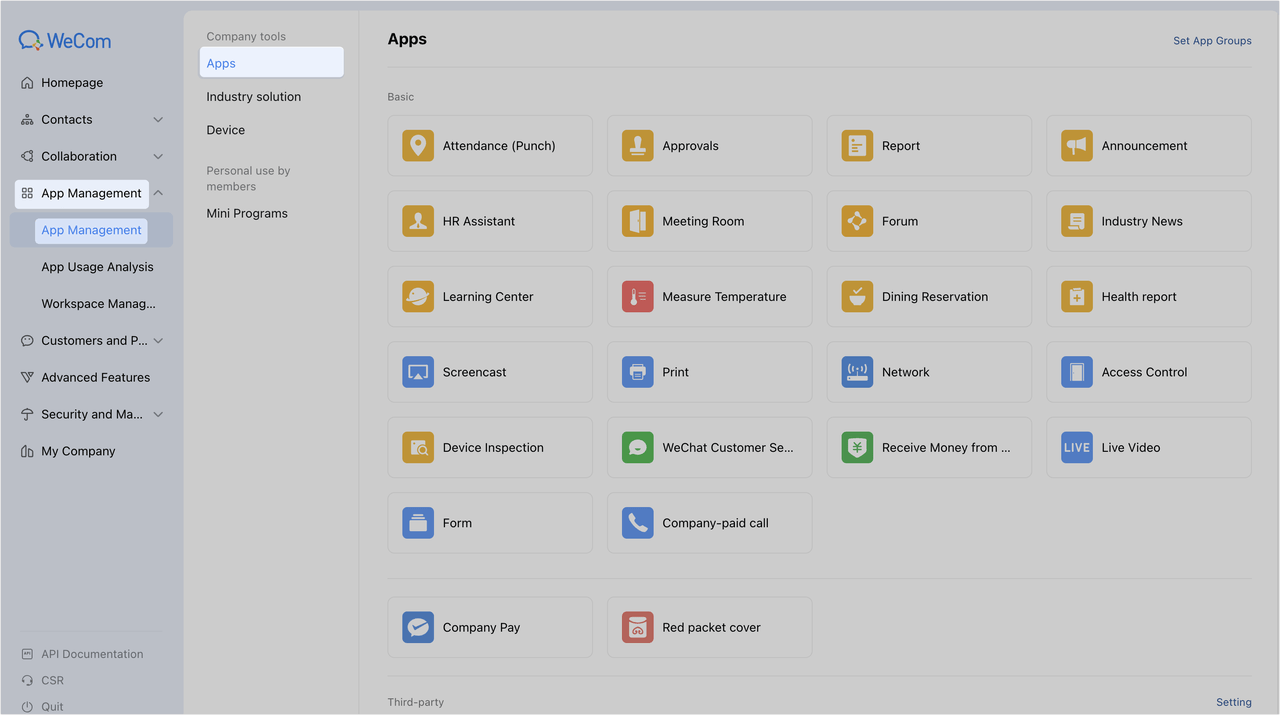Expand the Security and Management menu arrow
1280x715 pixels.
[158, 414]
